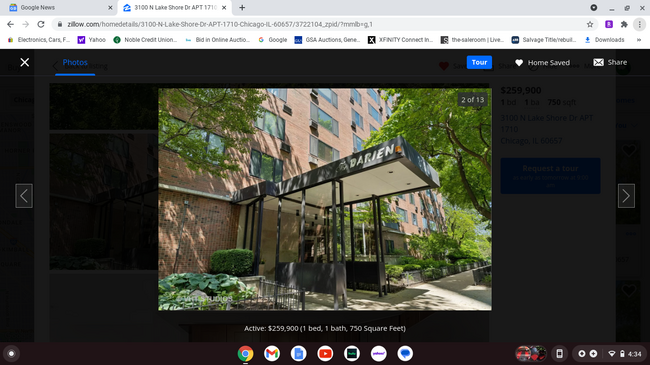Open the XFINITY Connect bookmark
Image resolution: width=650 pixels, height=365 pixels.
400,40
